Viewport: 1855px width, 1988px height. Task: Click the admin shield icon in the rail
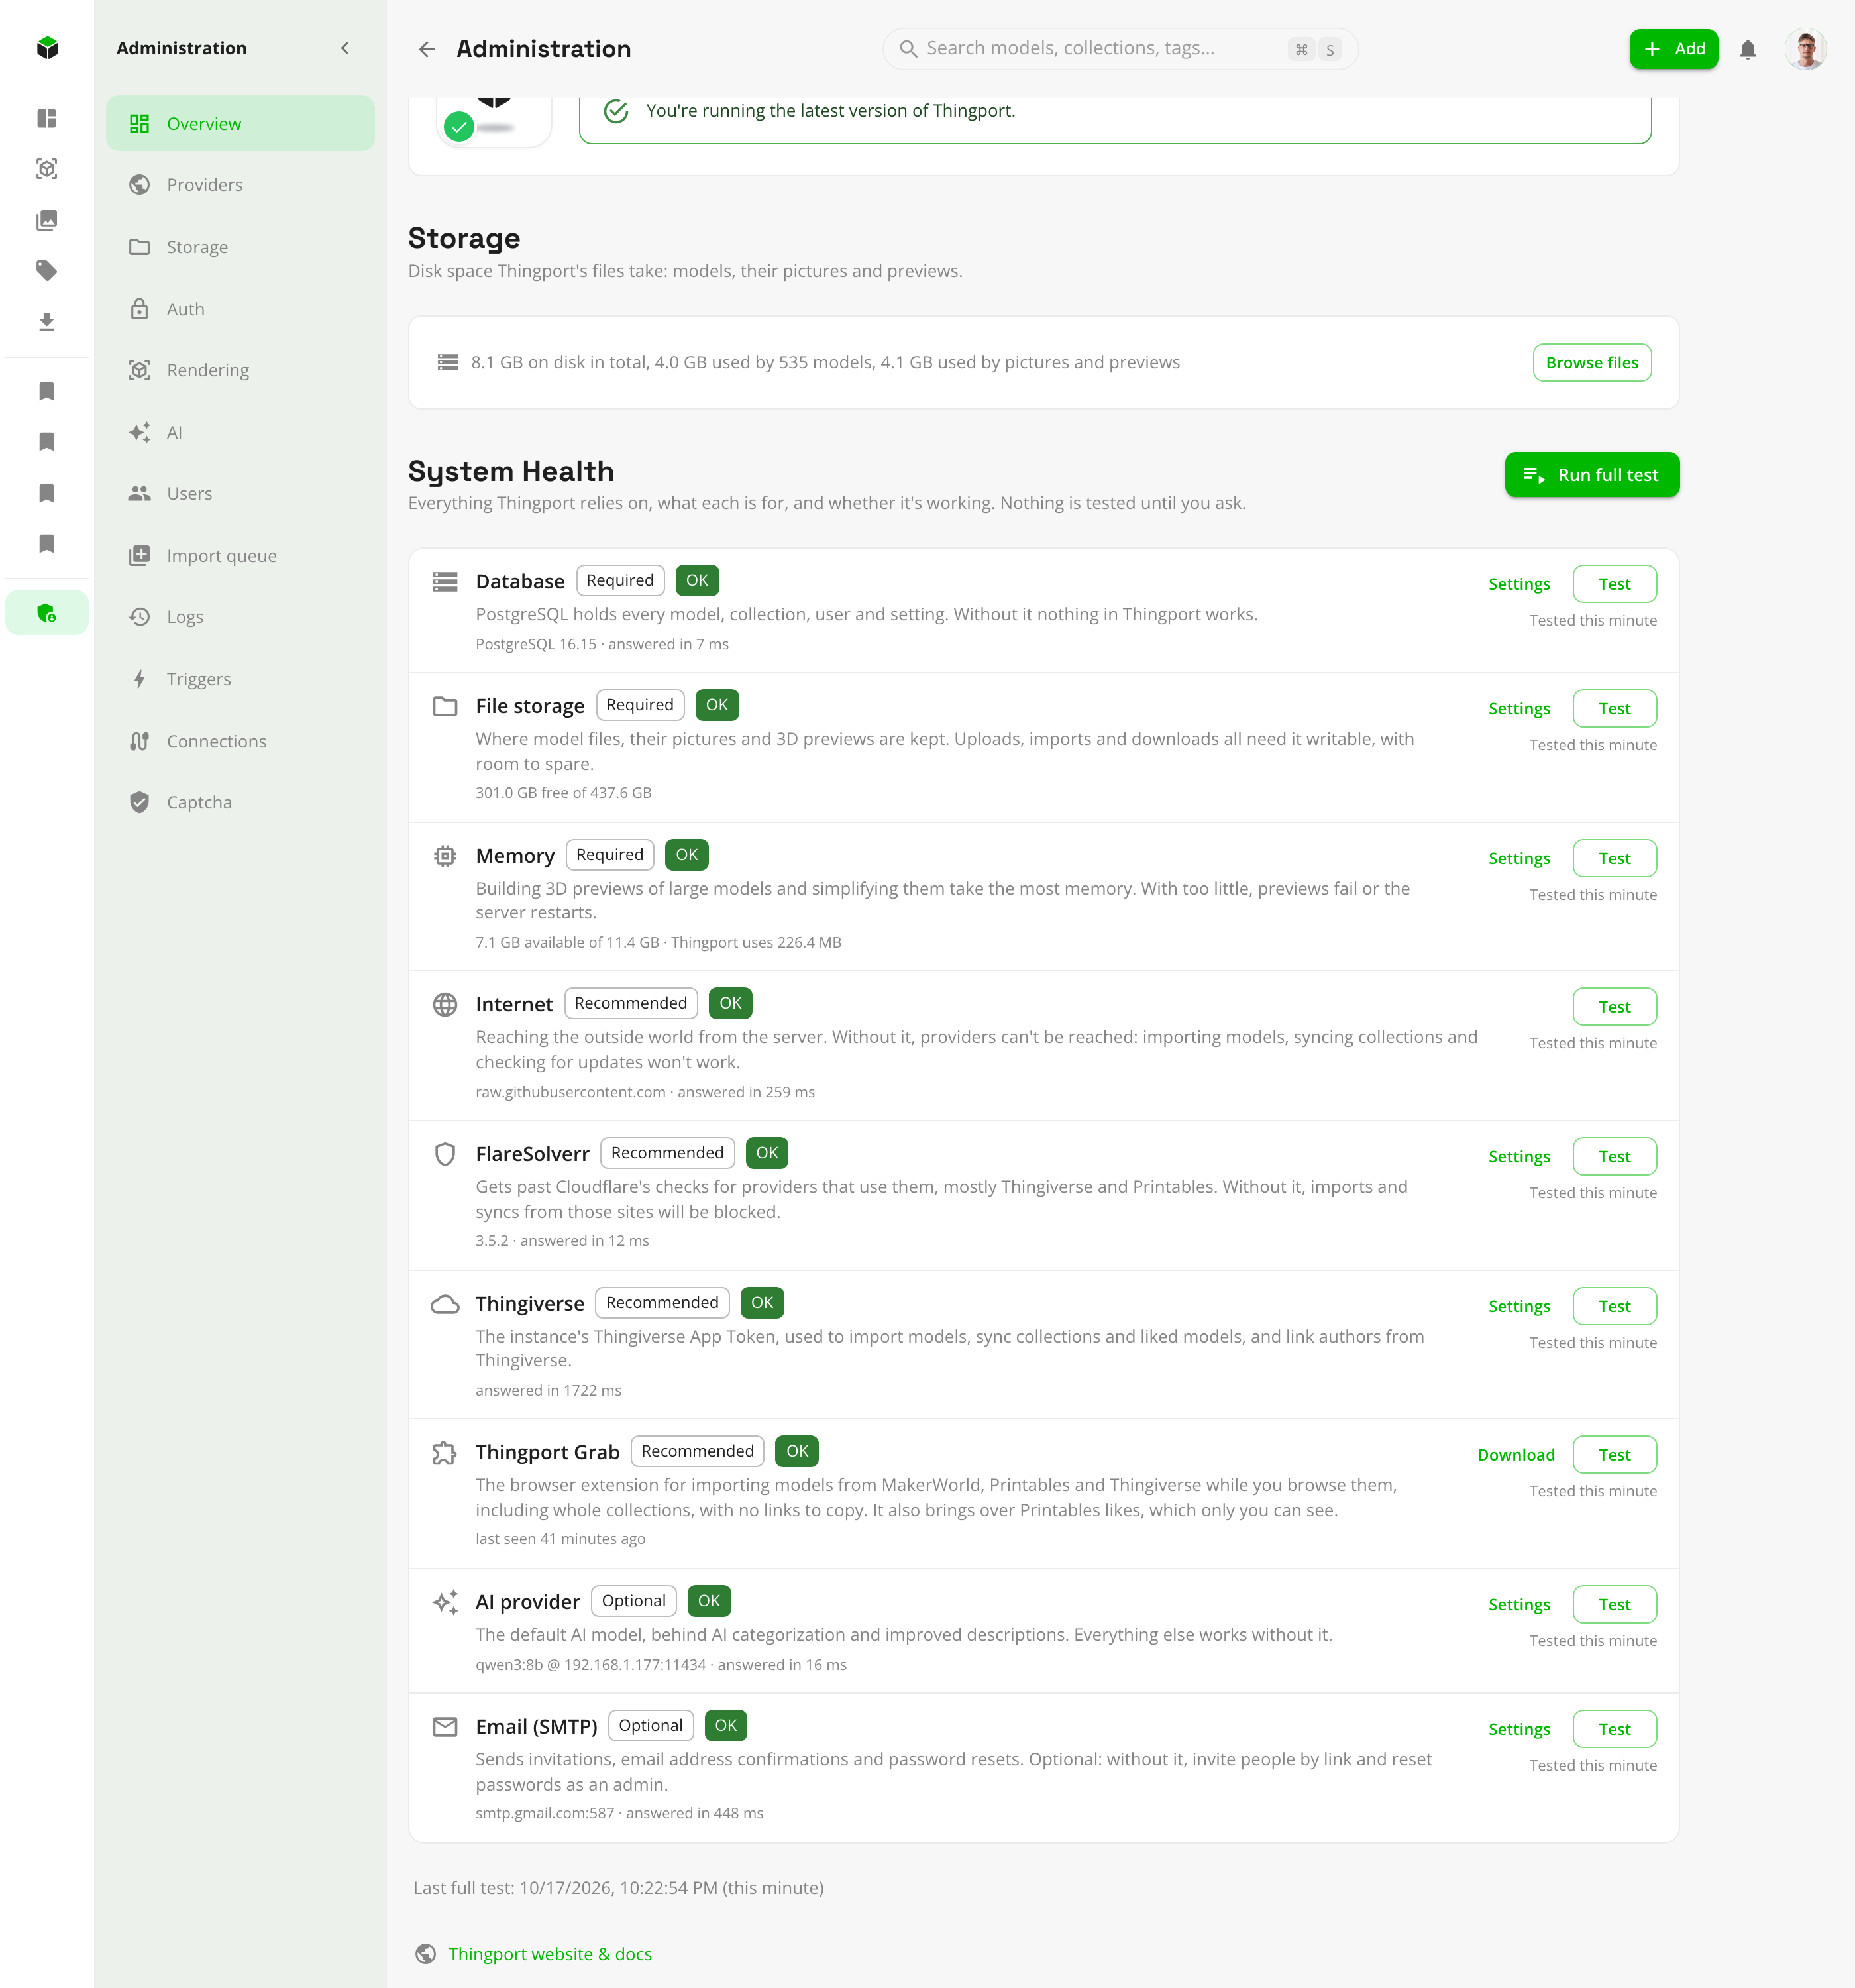[x=47, y=613]
